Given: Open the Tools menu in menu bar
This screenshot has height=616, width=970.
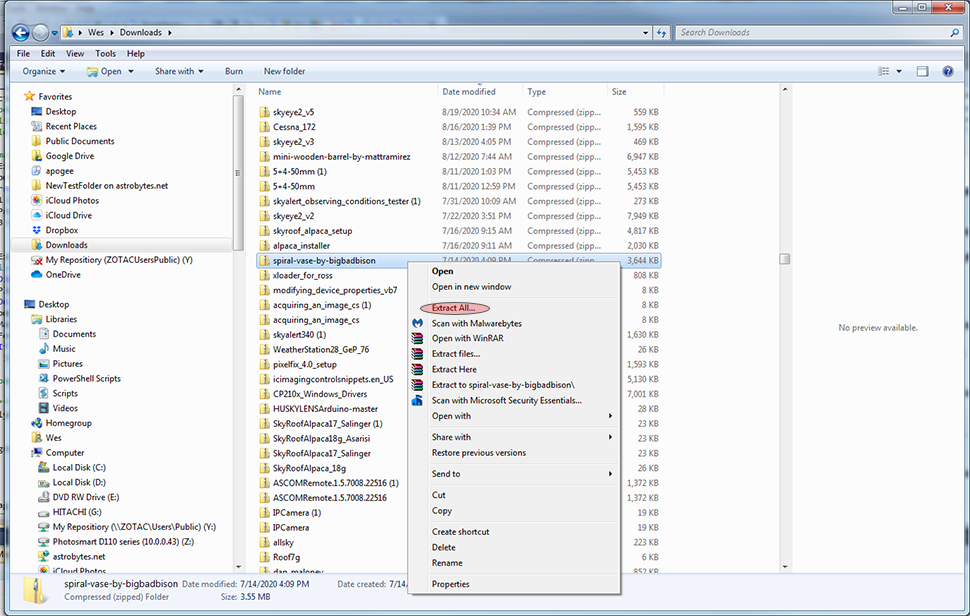Looking at the screenshot, I should pyautogui.click(x=105, y=54).
